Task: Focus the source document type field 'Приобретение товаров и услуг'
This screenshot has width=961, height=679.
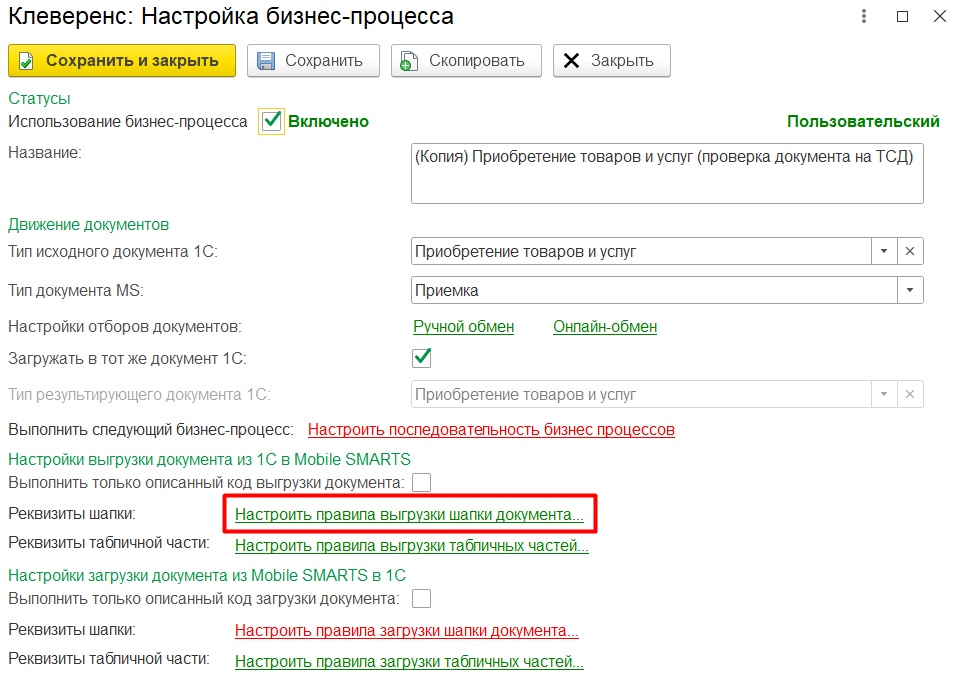Action: pos(641,251)
